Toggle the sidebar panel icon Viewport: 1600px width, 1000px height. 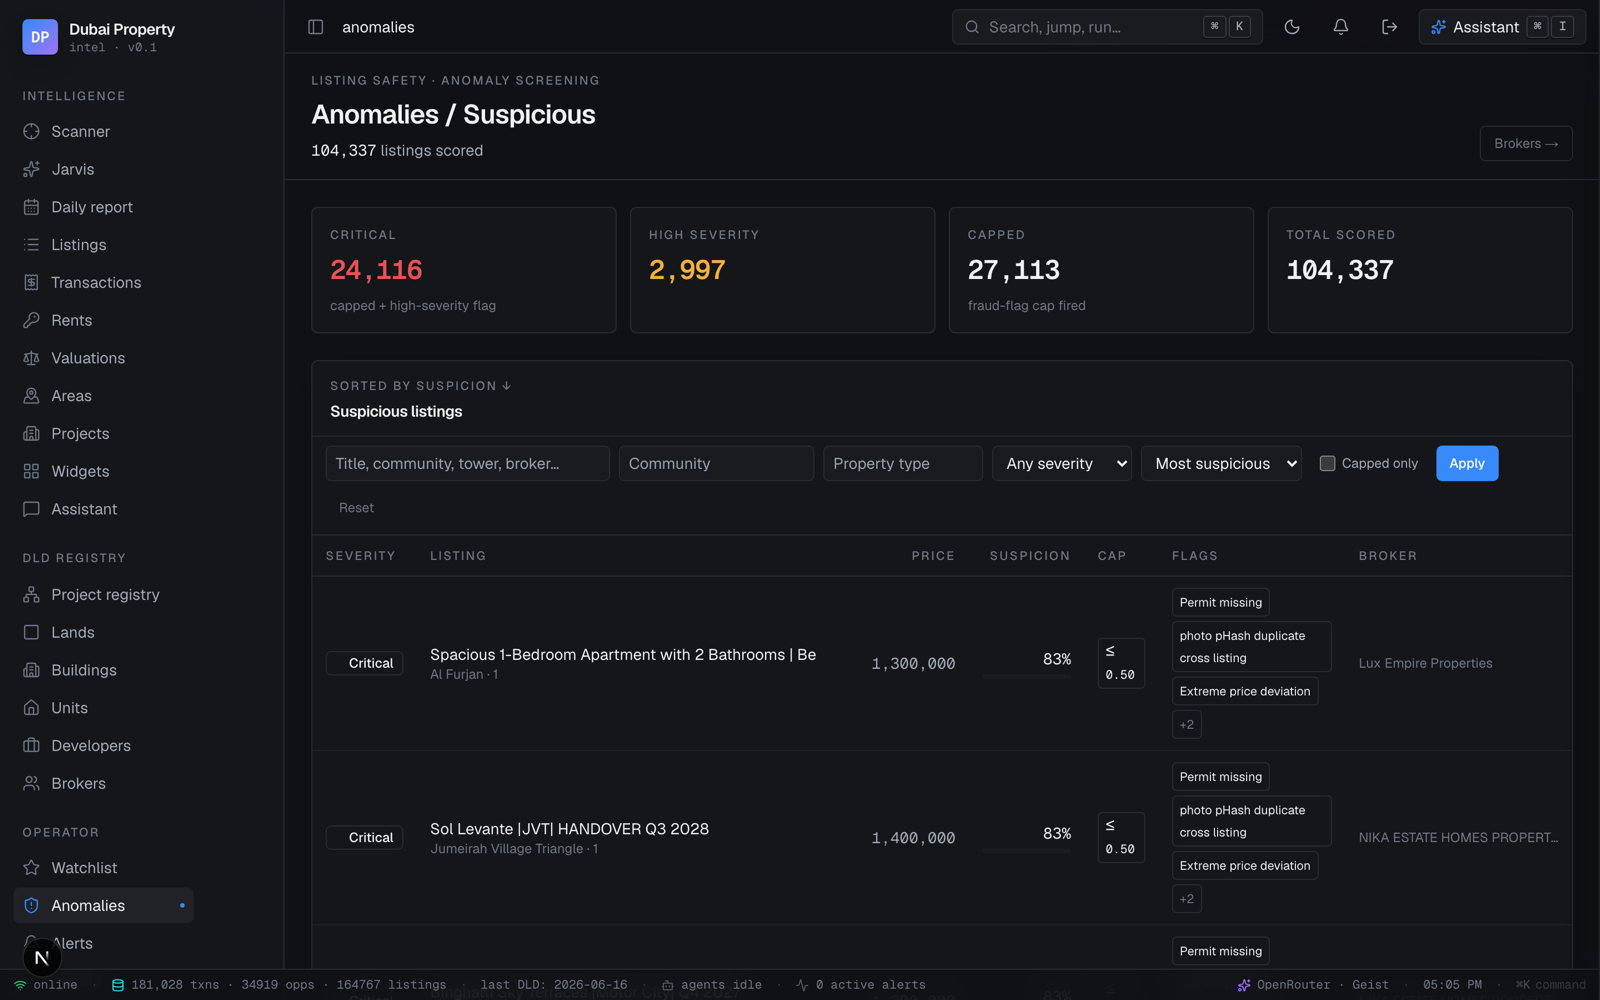click(x=316, y=27)
